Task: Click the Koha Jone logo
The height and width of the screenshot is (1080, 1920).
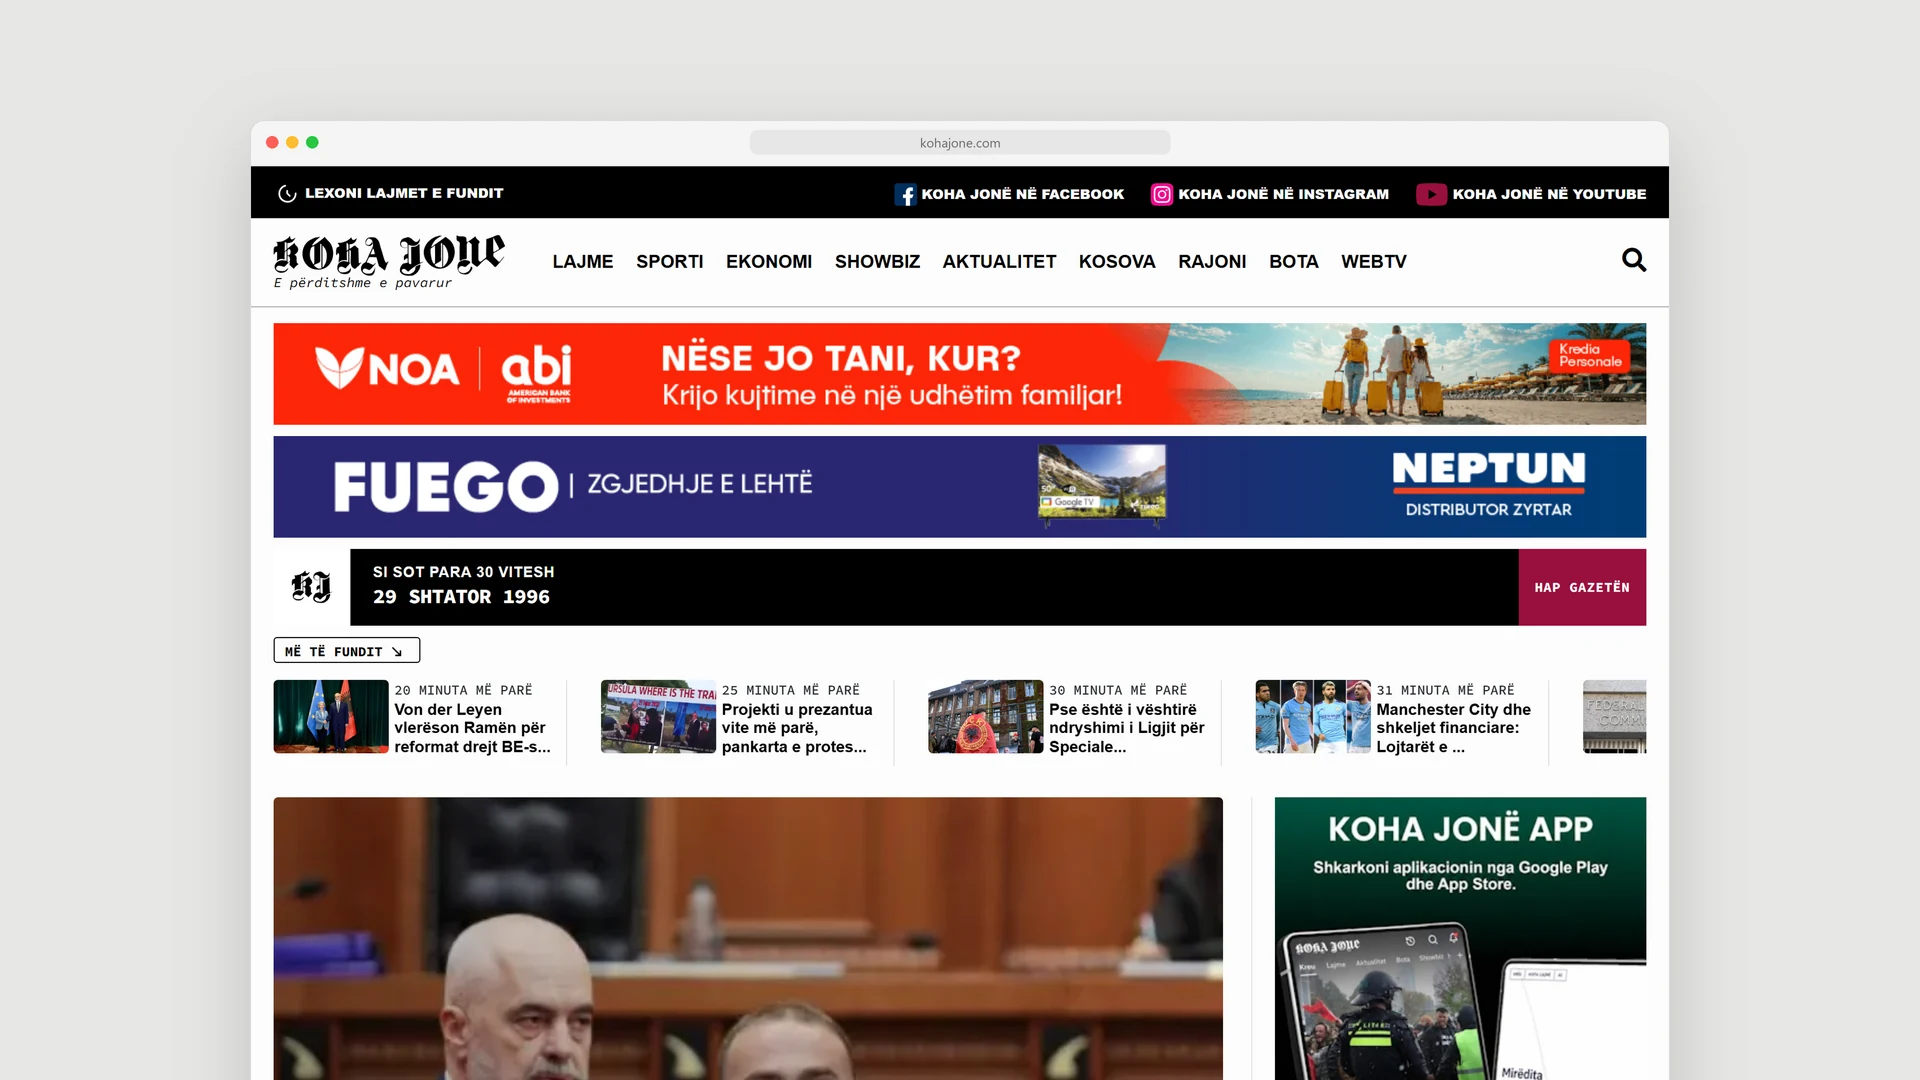Action: coord(389,262)
